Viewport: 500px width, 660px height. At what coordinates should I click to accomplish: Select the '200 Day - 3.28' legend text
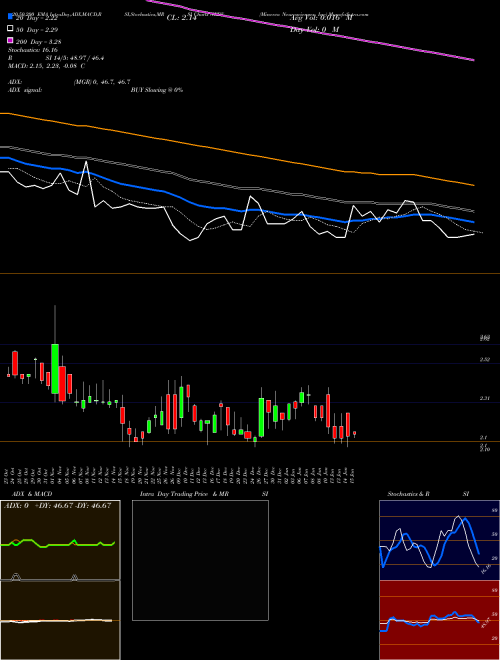(39, 42)
